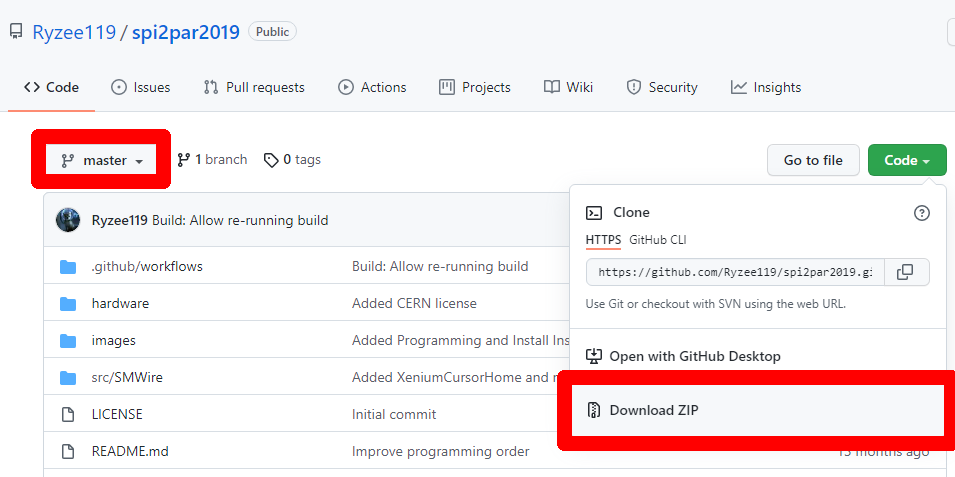Toggle the green Code dropdown button

[907, 160]
